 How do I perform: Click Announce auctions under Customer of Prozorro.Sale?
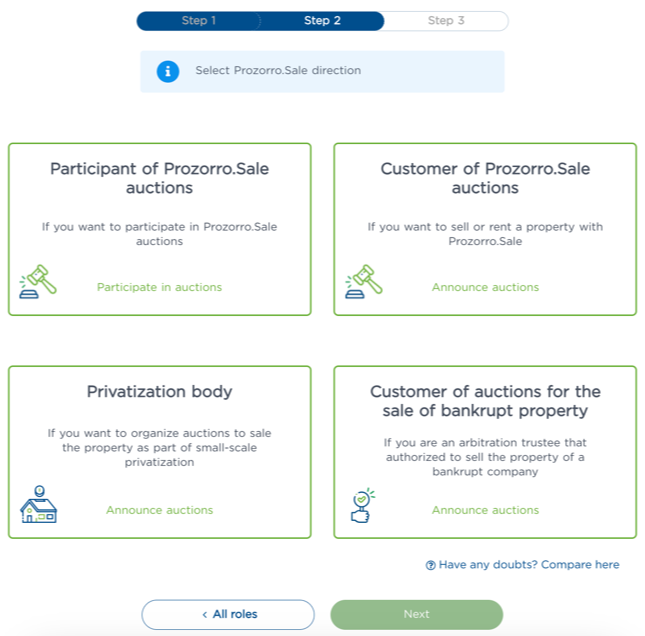[485, 287]
